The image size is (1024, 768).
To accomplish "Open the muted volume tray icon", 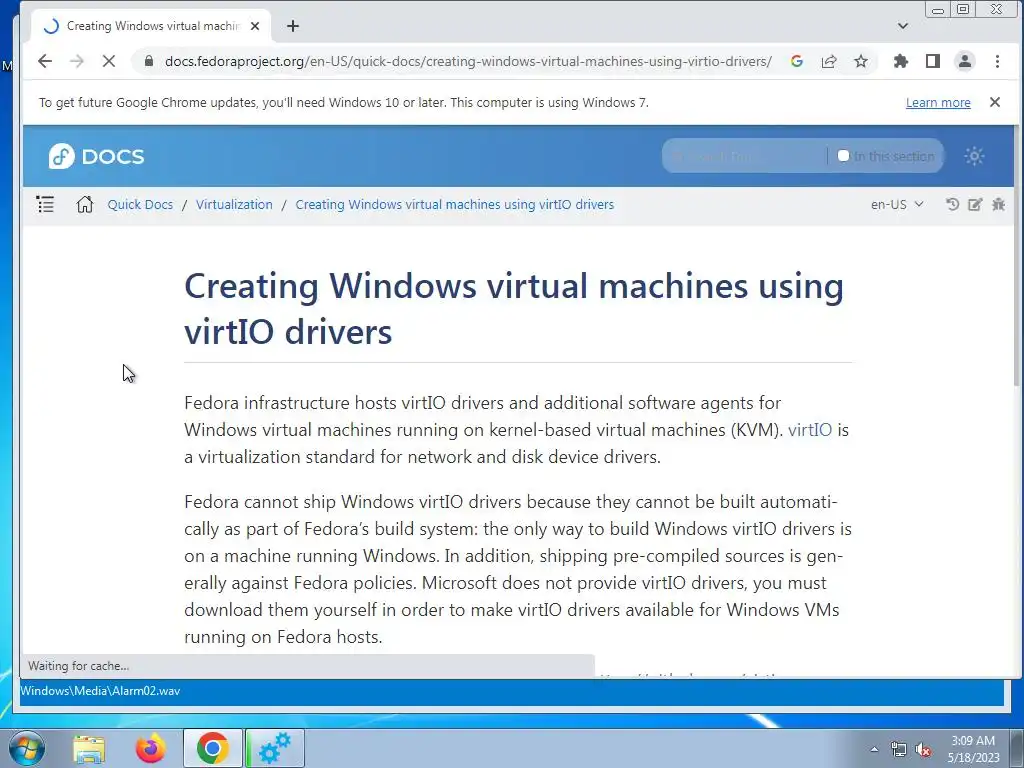I will coord(923,749).
